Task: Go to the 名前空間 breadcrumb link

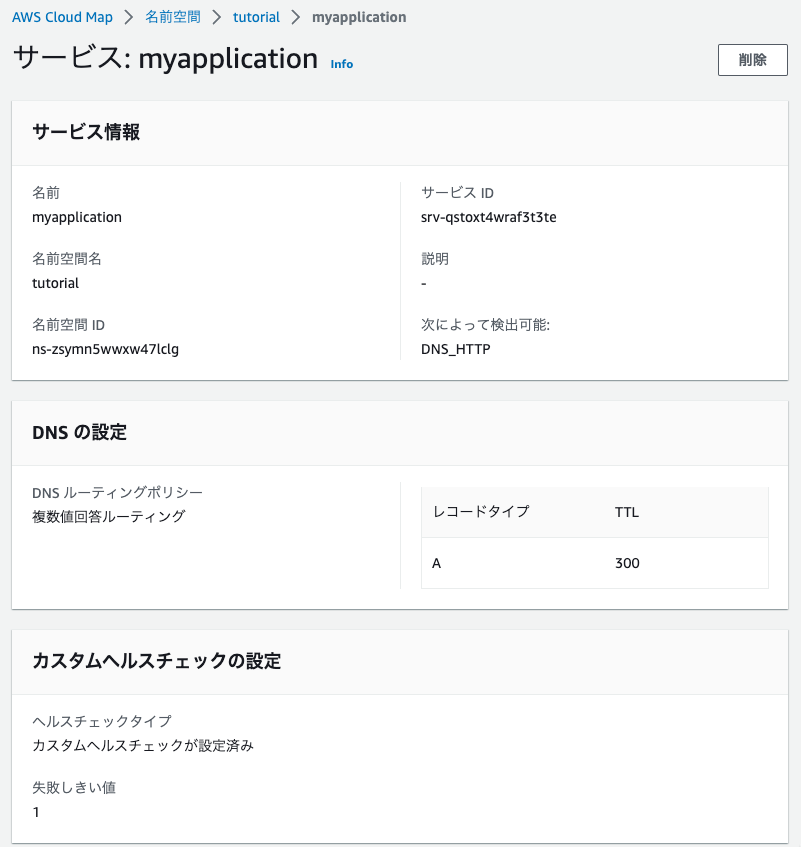Action: (x=173, y=17)
